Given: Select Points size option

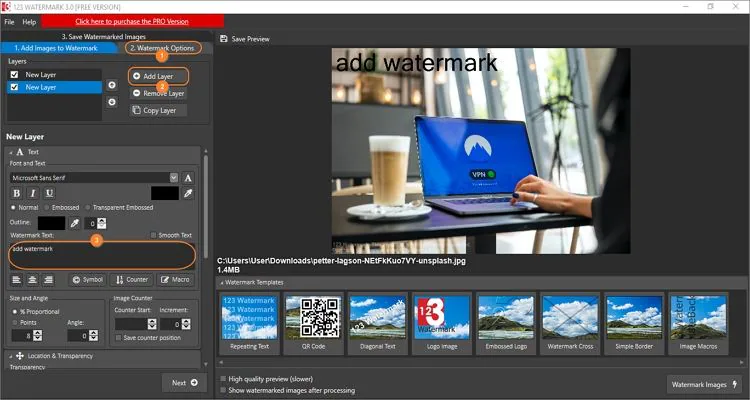Looking at the screenshot, I should click(x=15, y=322).
